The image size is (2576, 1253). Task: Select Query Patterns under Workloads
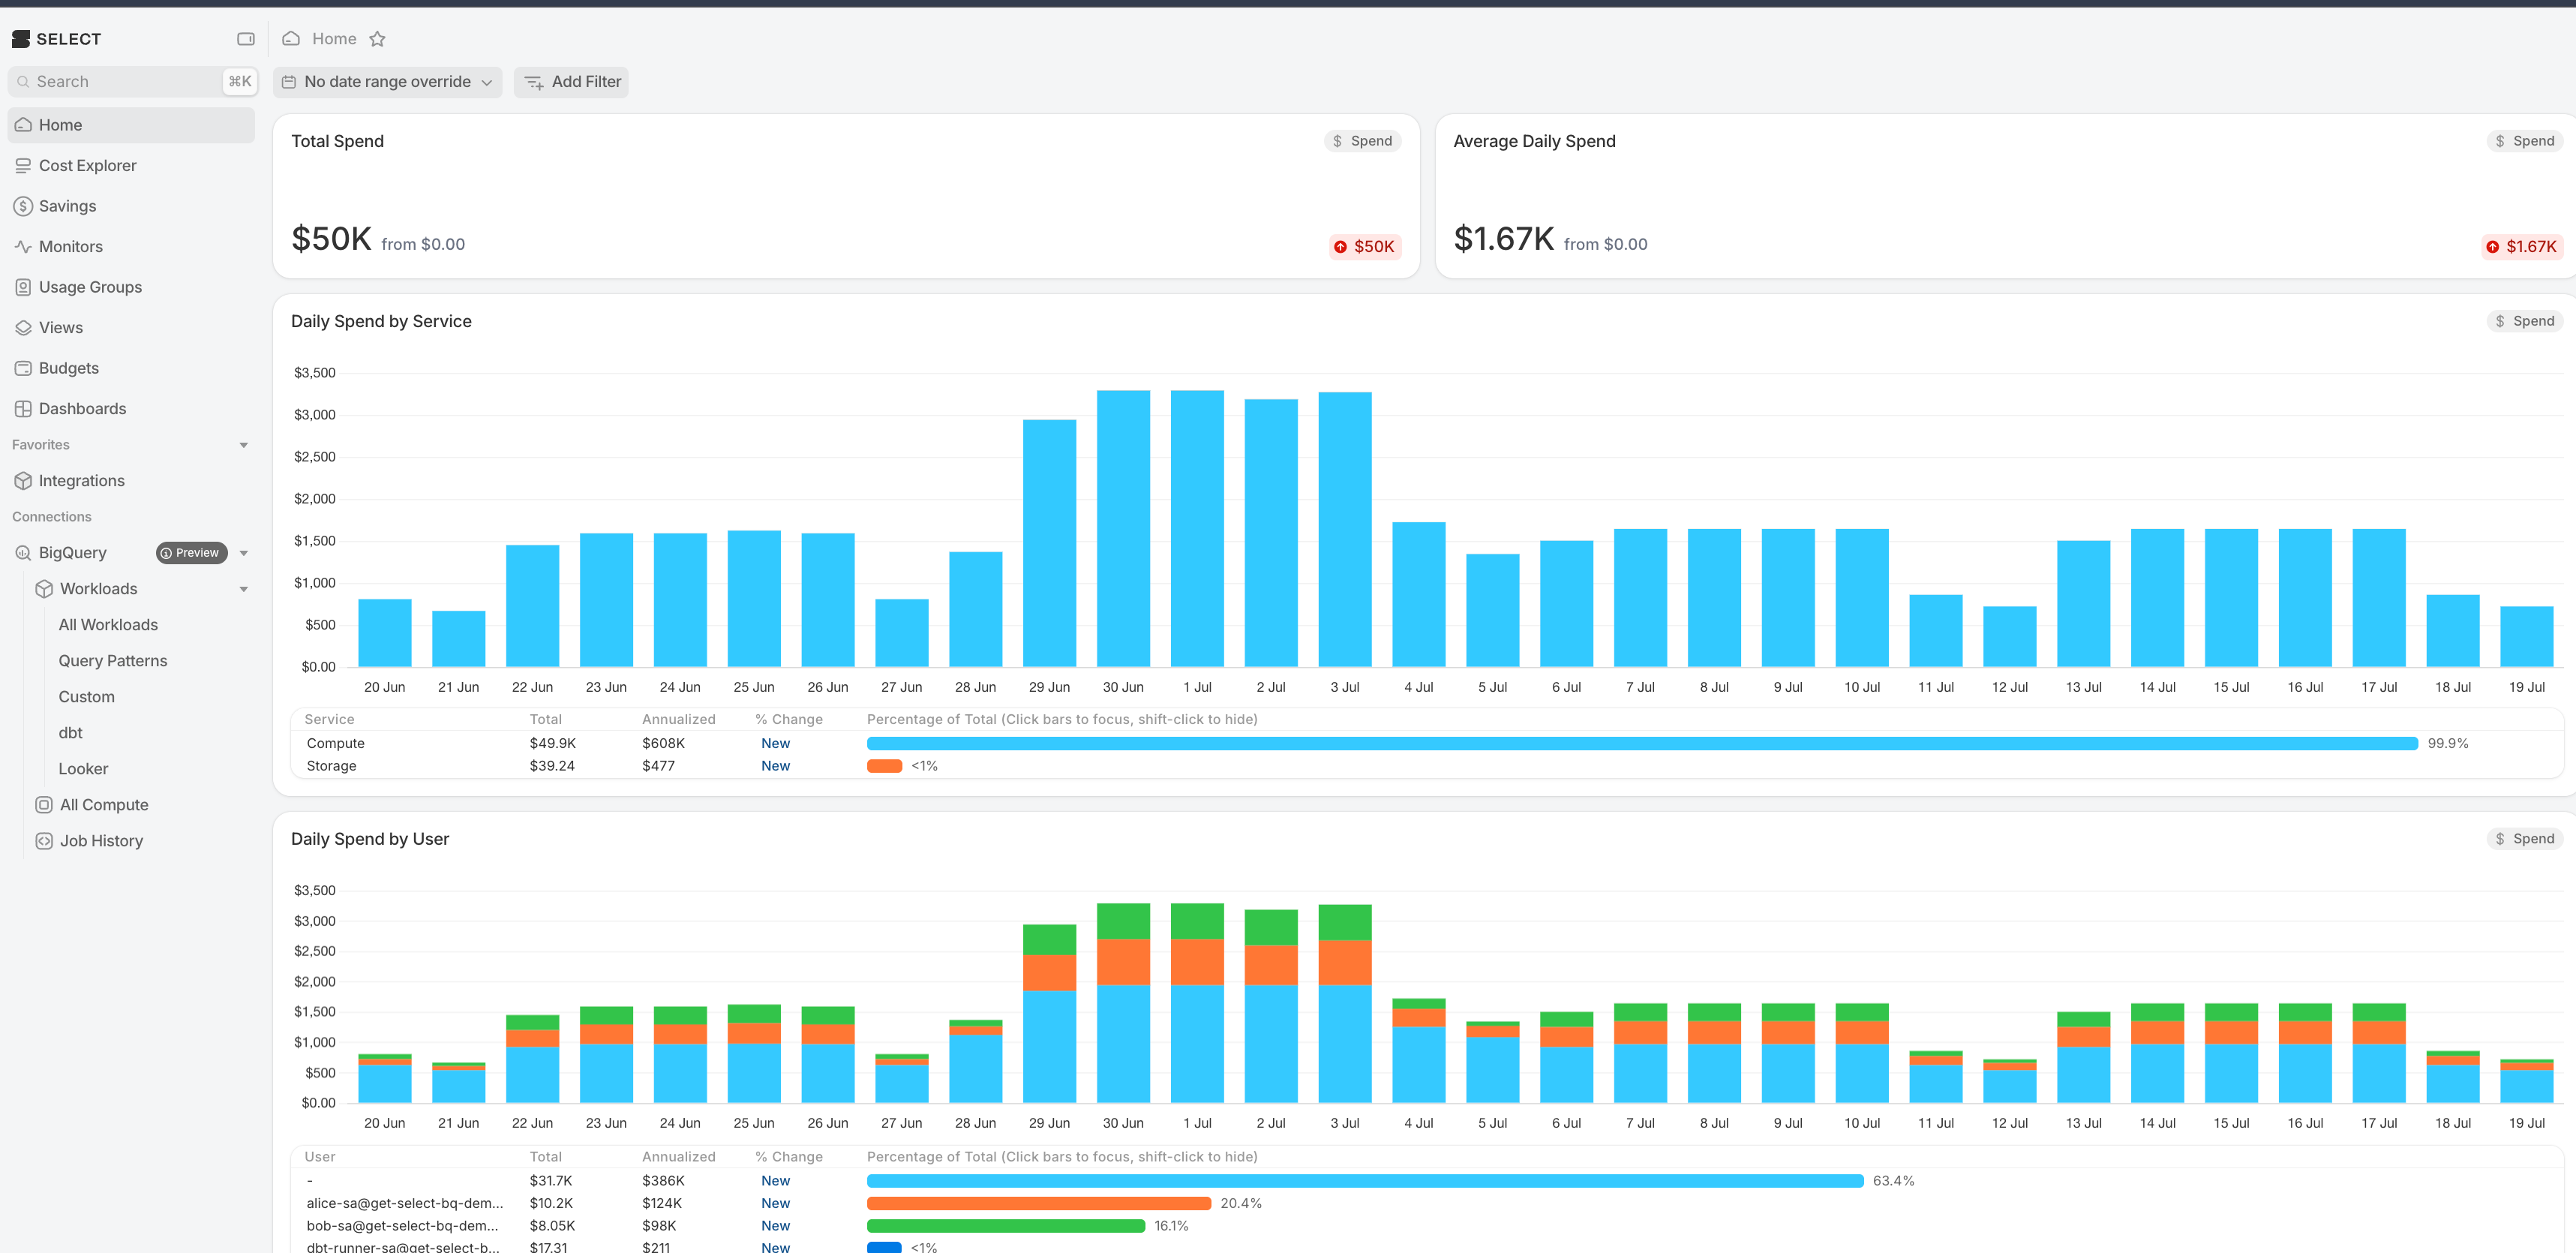(x=113, y=661)
